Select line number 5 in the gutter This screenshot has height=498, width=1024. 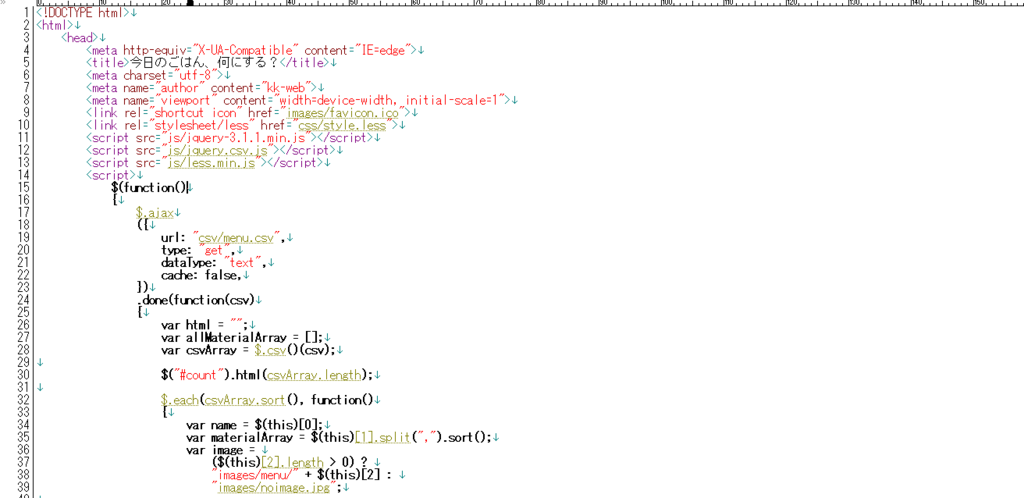[25, 63]
